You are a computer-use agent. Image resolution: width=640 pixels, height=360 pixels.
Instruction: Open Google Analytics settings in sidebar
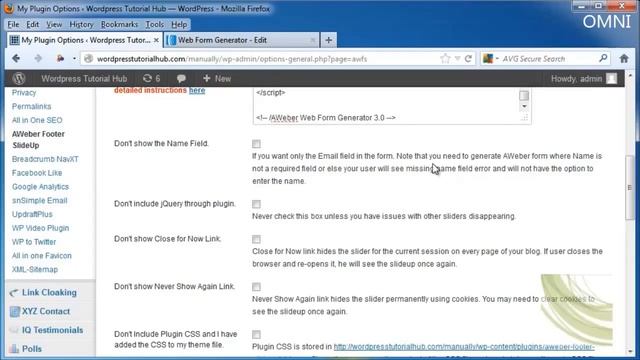(x=40, y=187)
